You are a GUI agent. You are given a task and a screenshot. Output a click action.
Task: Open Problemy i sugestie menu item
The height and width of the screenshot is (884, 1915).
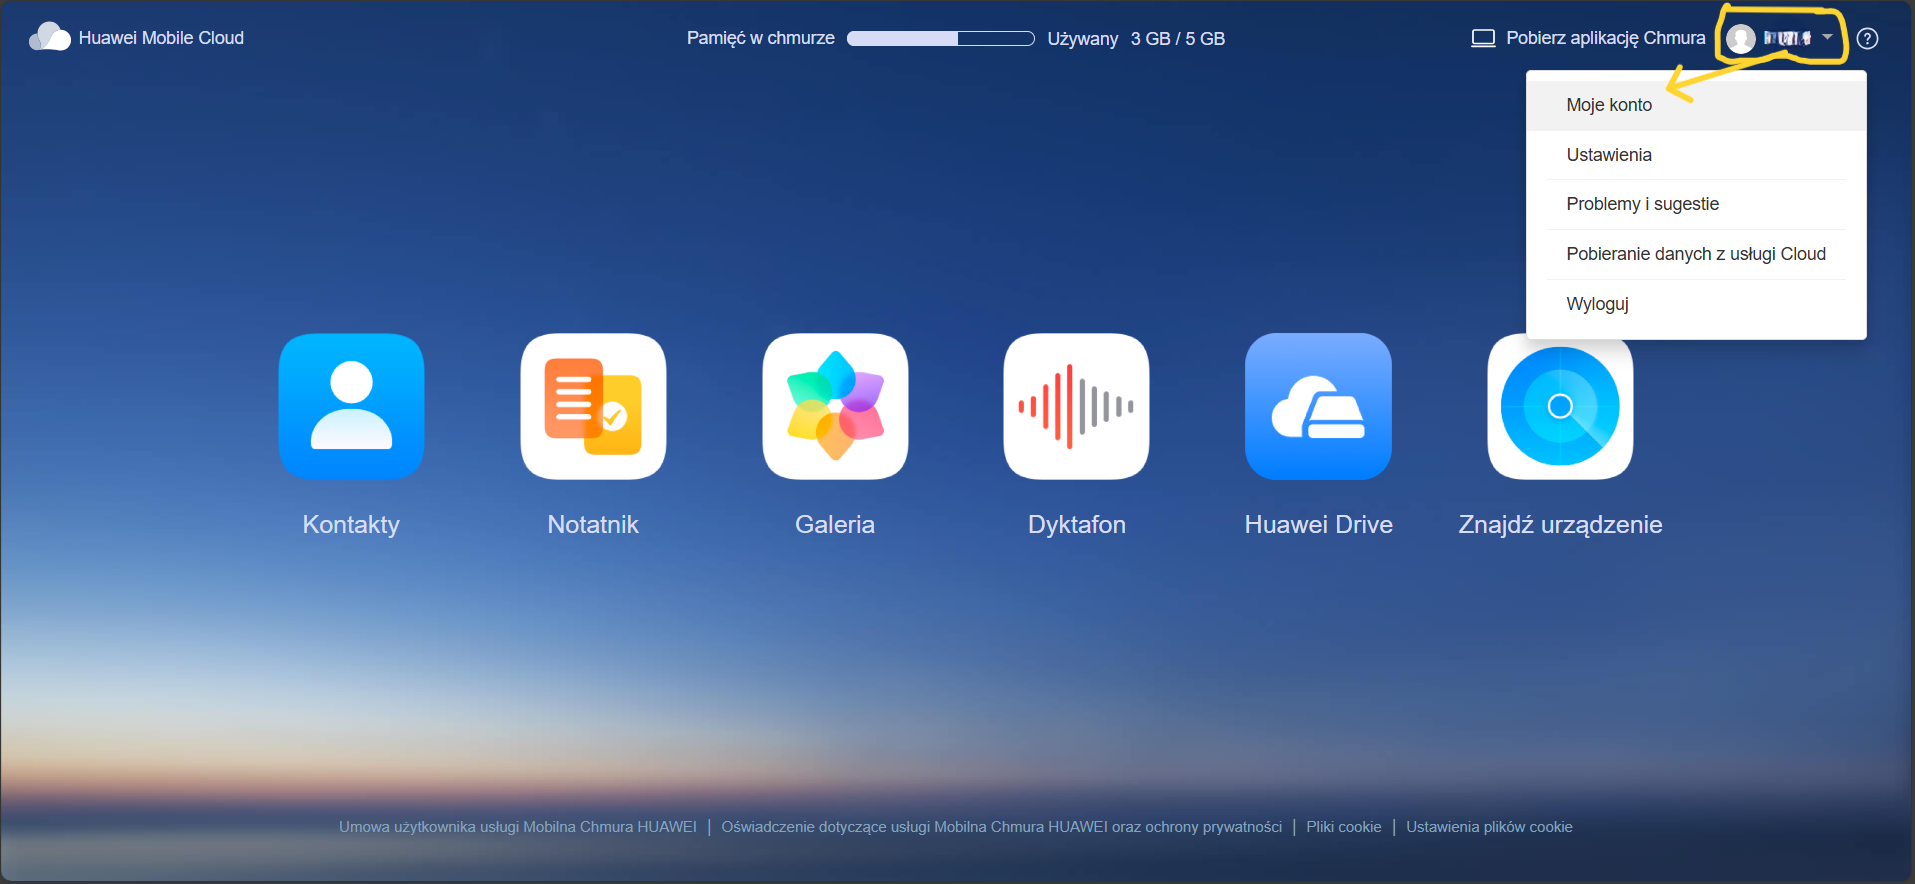[1696, 204]
